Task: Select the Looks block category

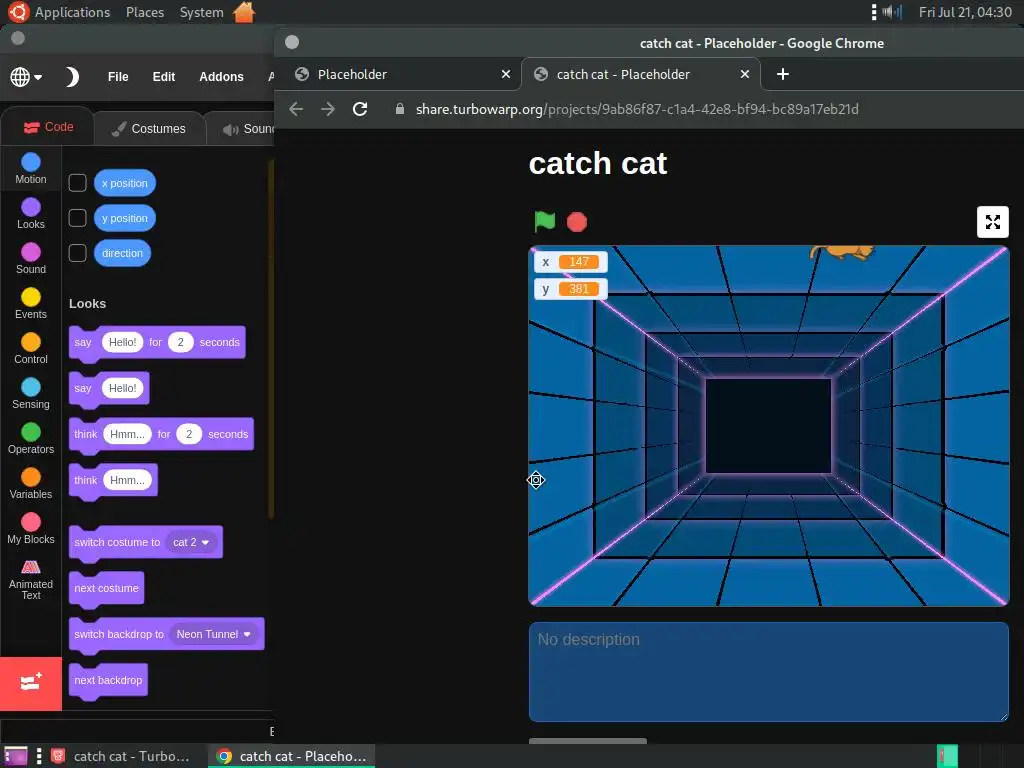Action: pyautogui.click(x=31, y=214)
